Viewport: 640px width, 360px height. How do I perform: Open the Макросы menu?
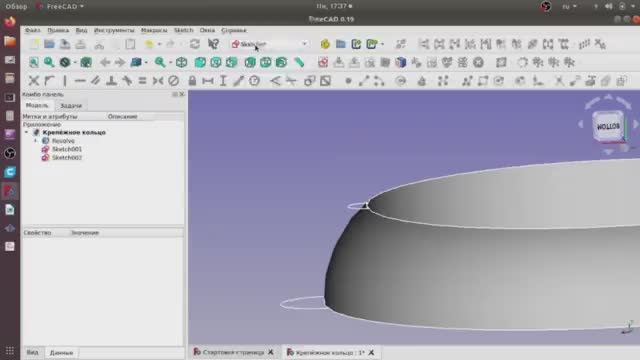[154, 30]
